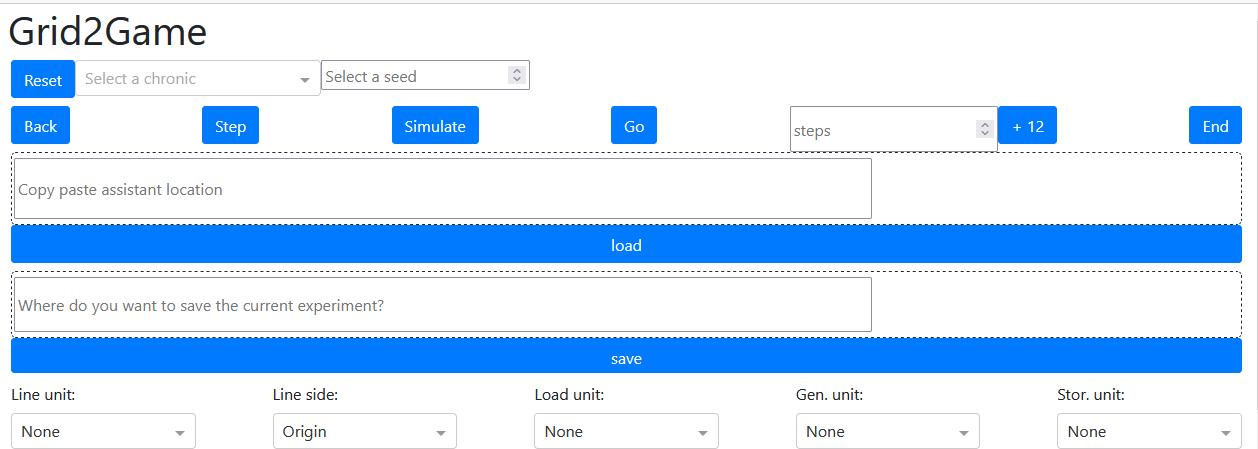
Task: Advance one step with Step button
Action: [x=230, y=126]
